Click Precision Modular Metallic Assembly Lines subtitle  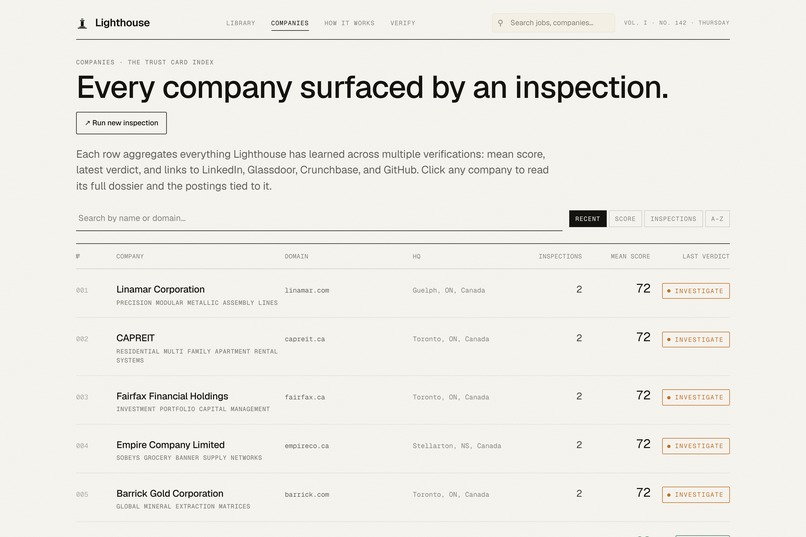click(197, 303)
